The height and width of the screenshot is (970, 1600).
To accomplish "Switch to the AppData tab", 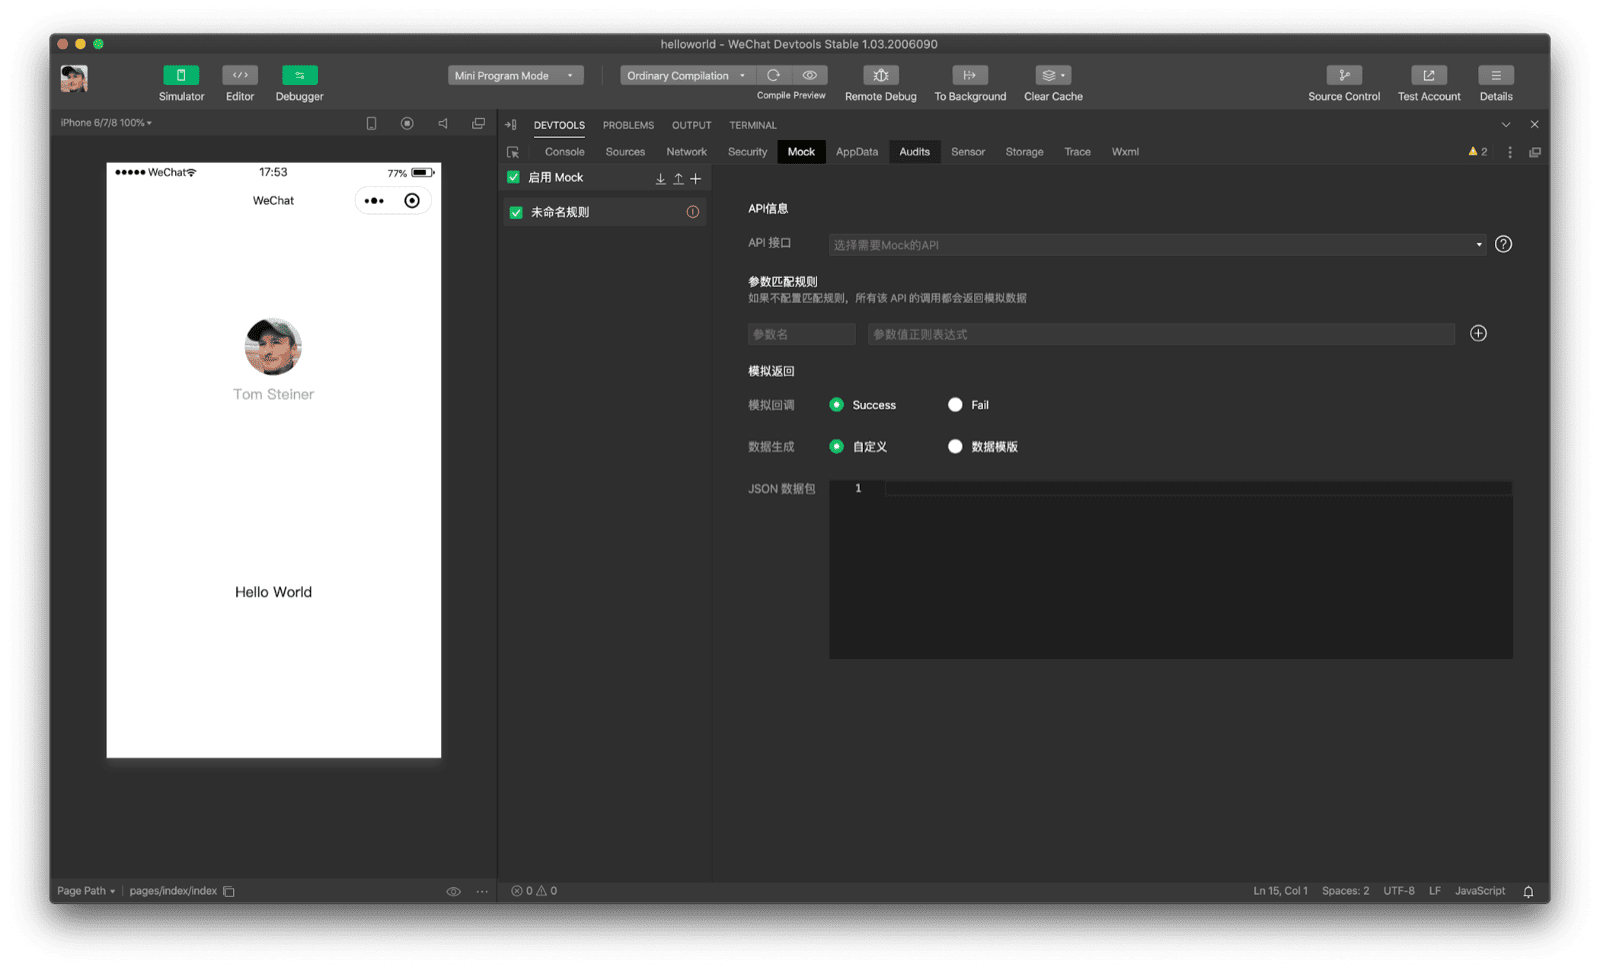I will click(856, 151).
